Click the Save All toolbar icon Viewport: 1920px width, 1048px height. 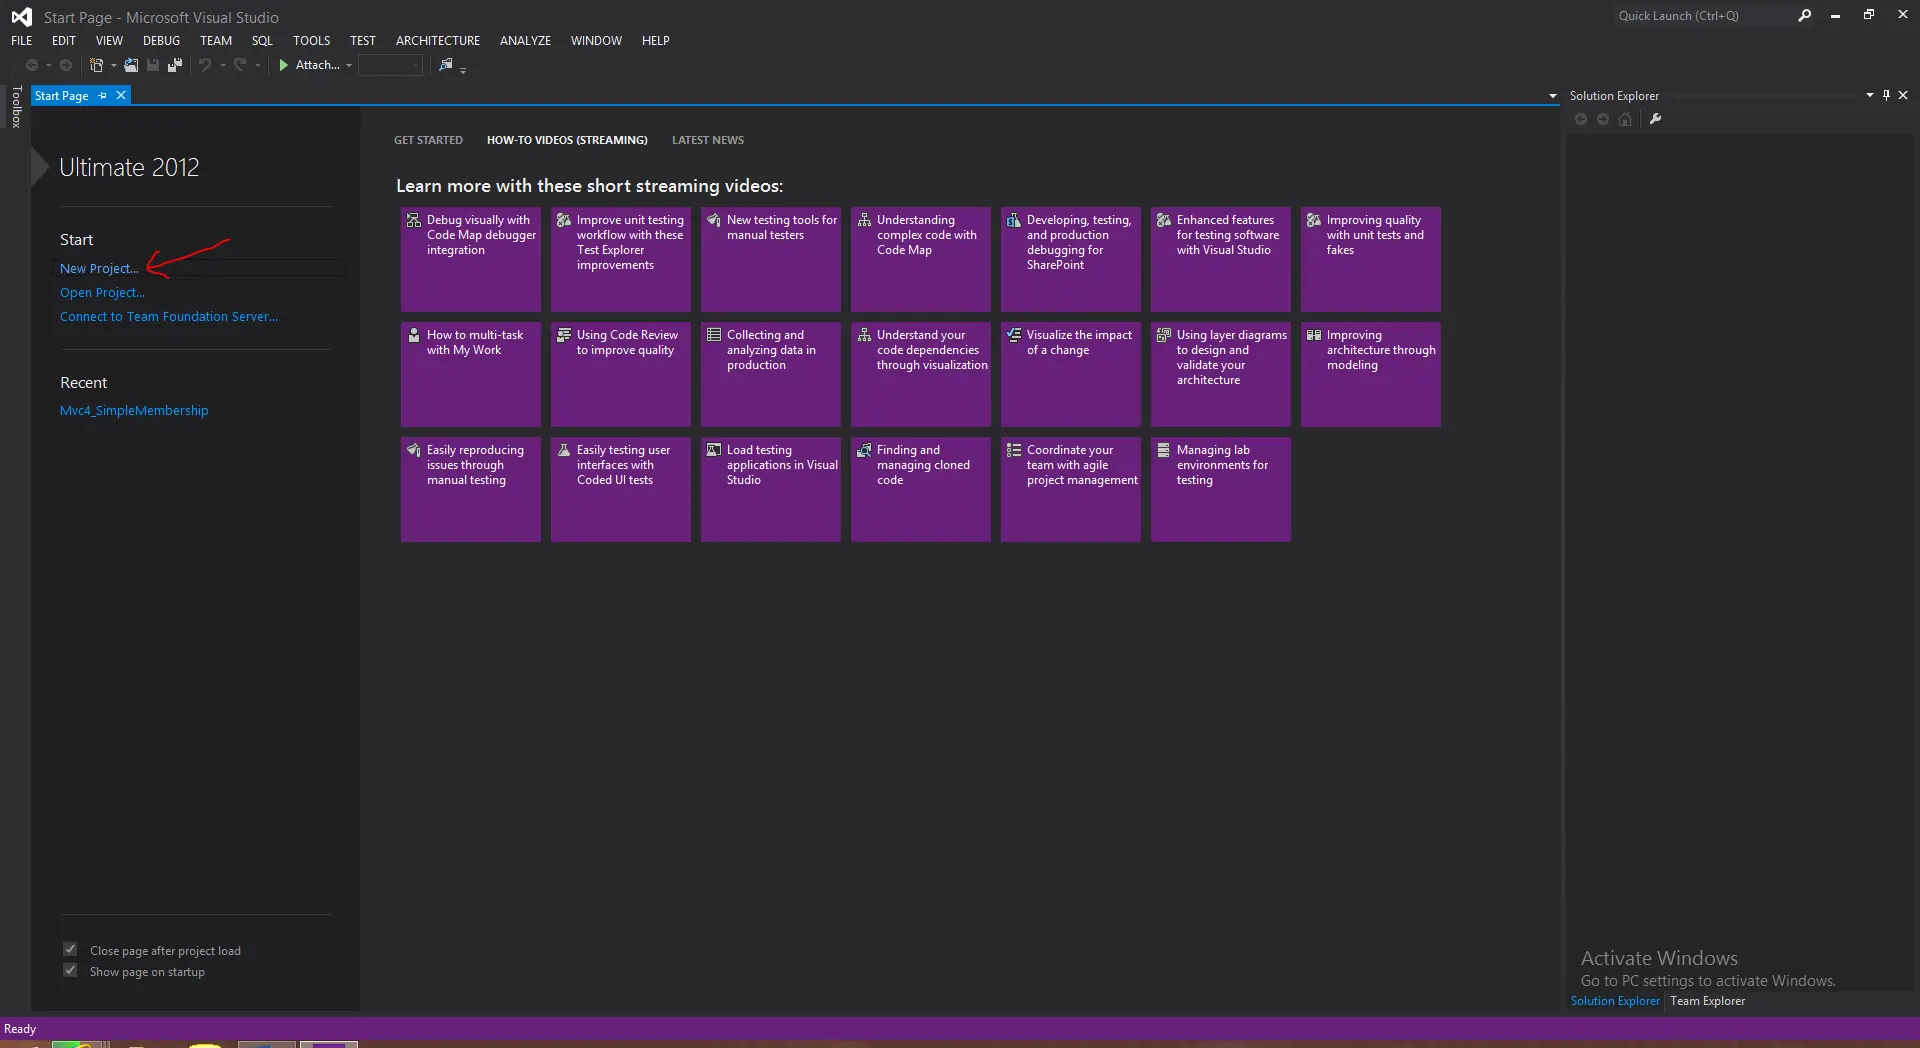175,65
